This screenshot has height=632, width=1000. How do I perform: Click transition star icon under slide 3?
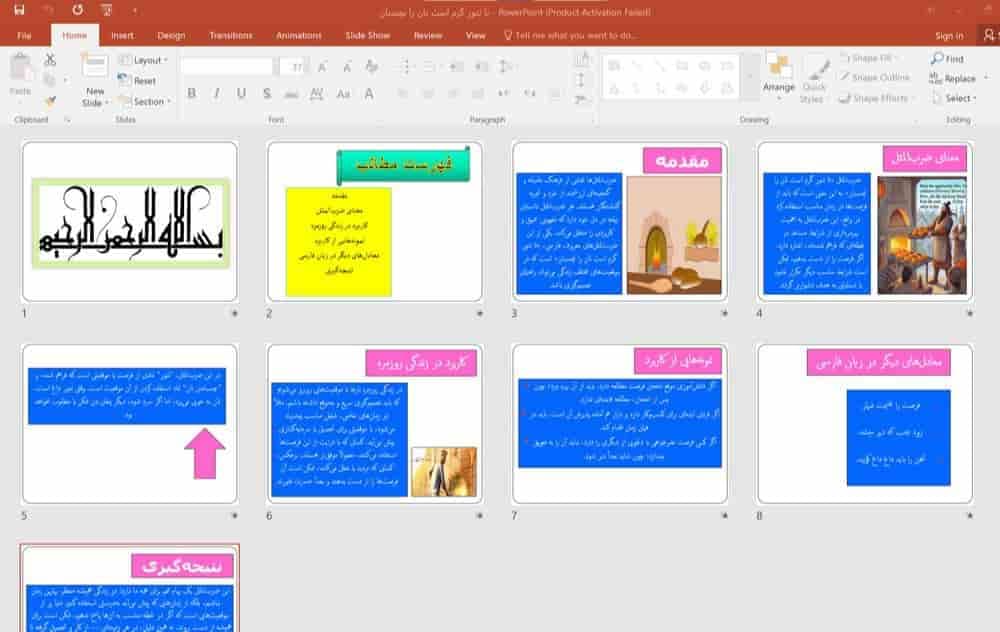pyautogui.click(x=724, y=313)
